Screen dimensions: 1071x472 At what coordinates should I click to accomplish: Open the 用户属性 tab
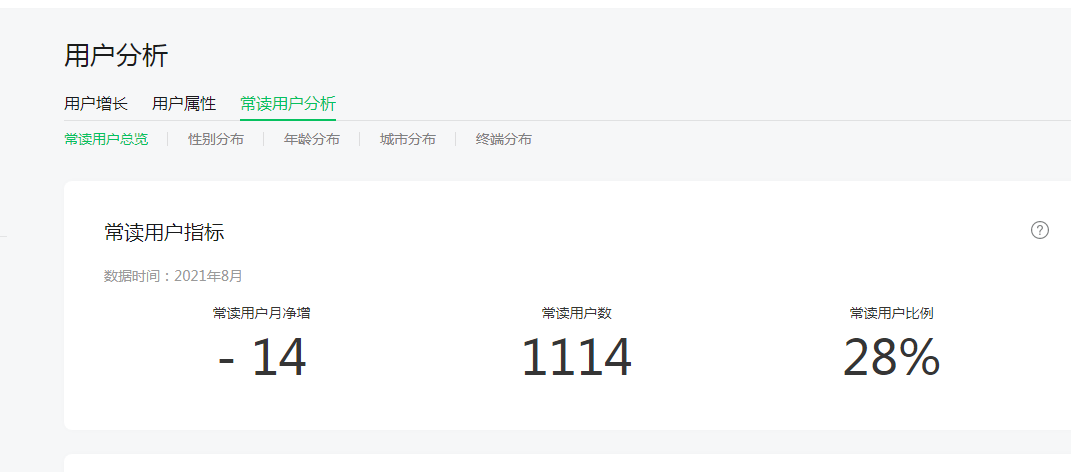(x=184, y=104)
